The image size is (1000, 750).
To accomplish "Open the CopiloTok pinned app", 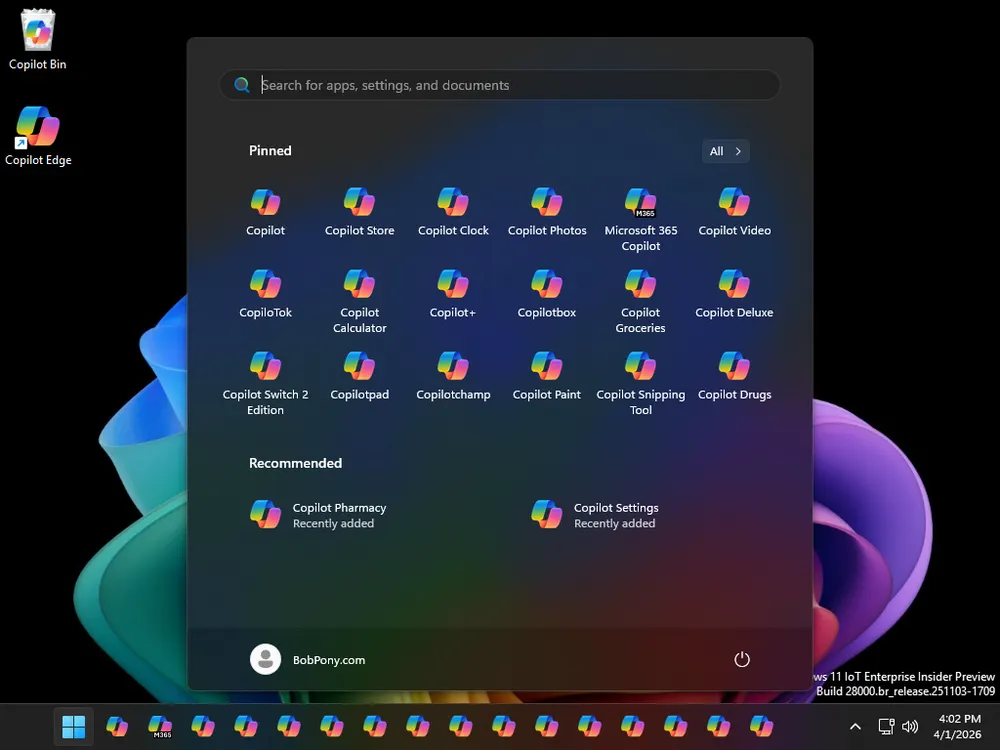I will pos(265,294).
